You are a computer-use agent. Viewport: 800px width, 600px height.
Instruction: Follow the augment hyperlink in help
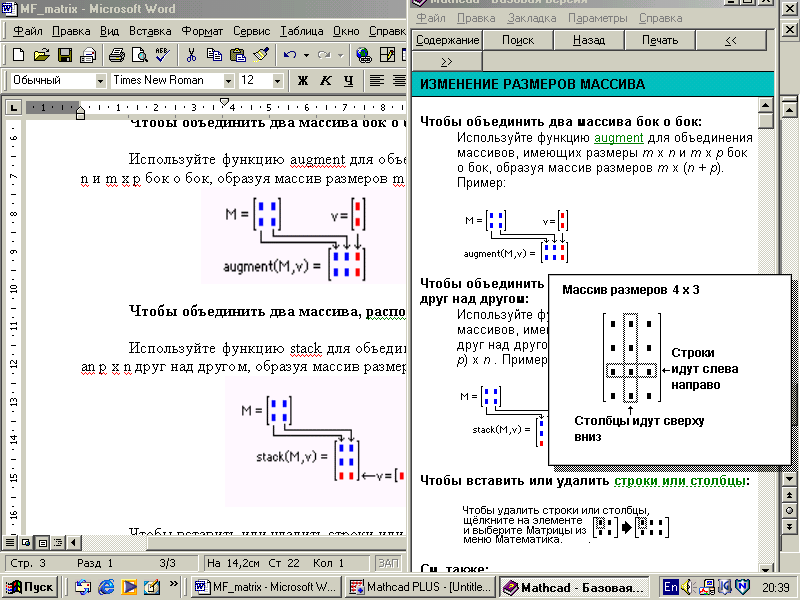click(x=618, y=138)
